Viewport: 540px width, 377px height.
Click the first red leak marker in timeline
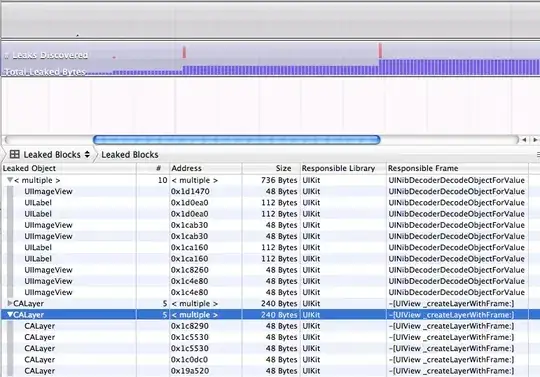coord(184,52)
